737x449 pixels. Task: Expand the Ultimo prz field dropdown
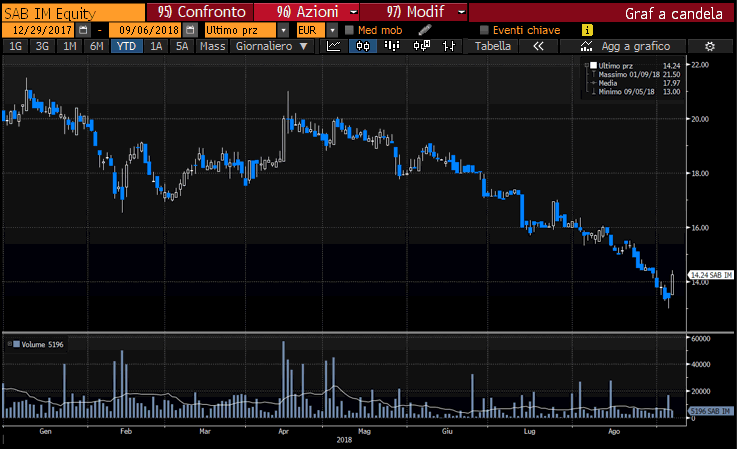(x=283, y=30)
